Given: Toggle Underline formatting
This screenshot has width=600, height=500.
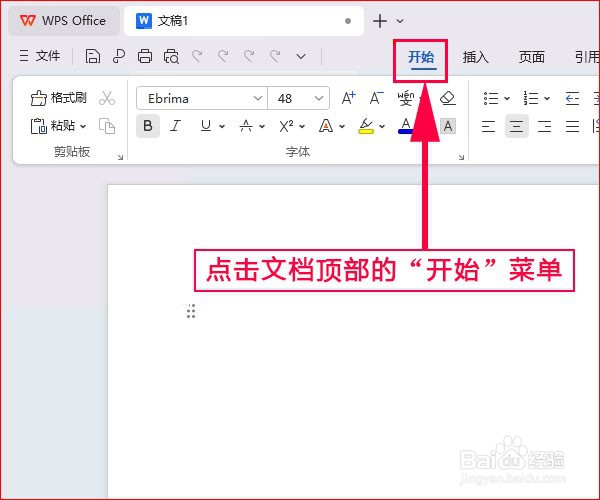Looking at the screenshot, I should (206, 126).
